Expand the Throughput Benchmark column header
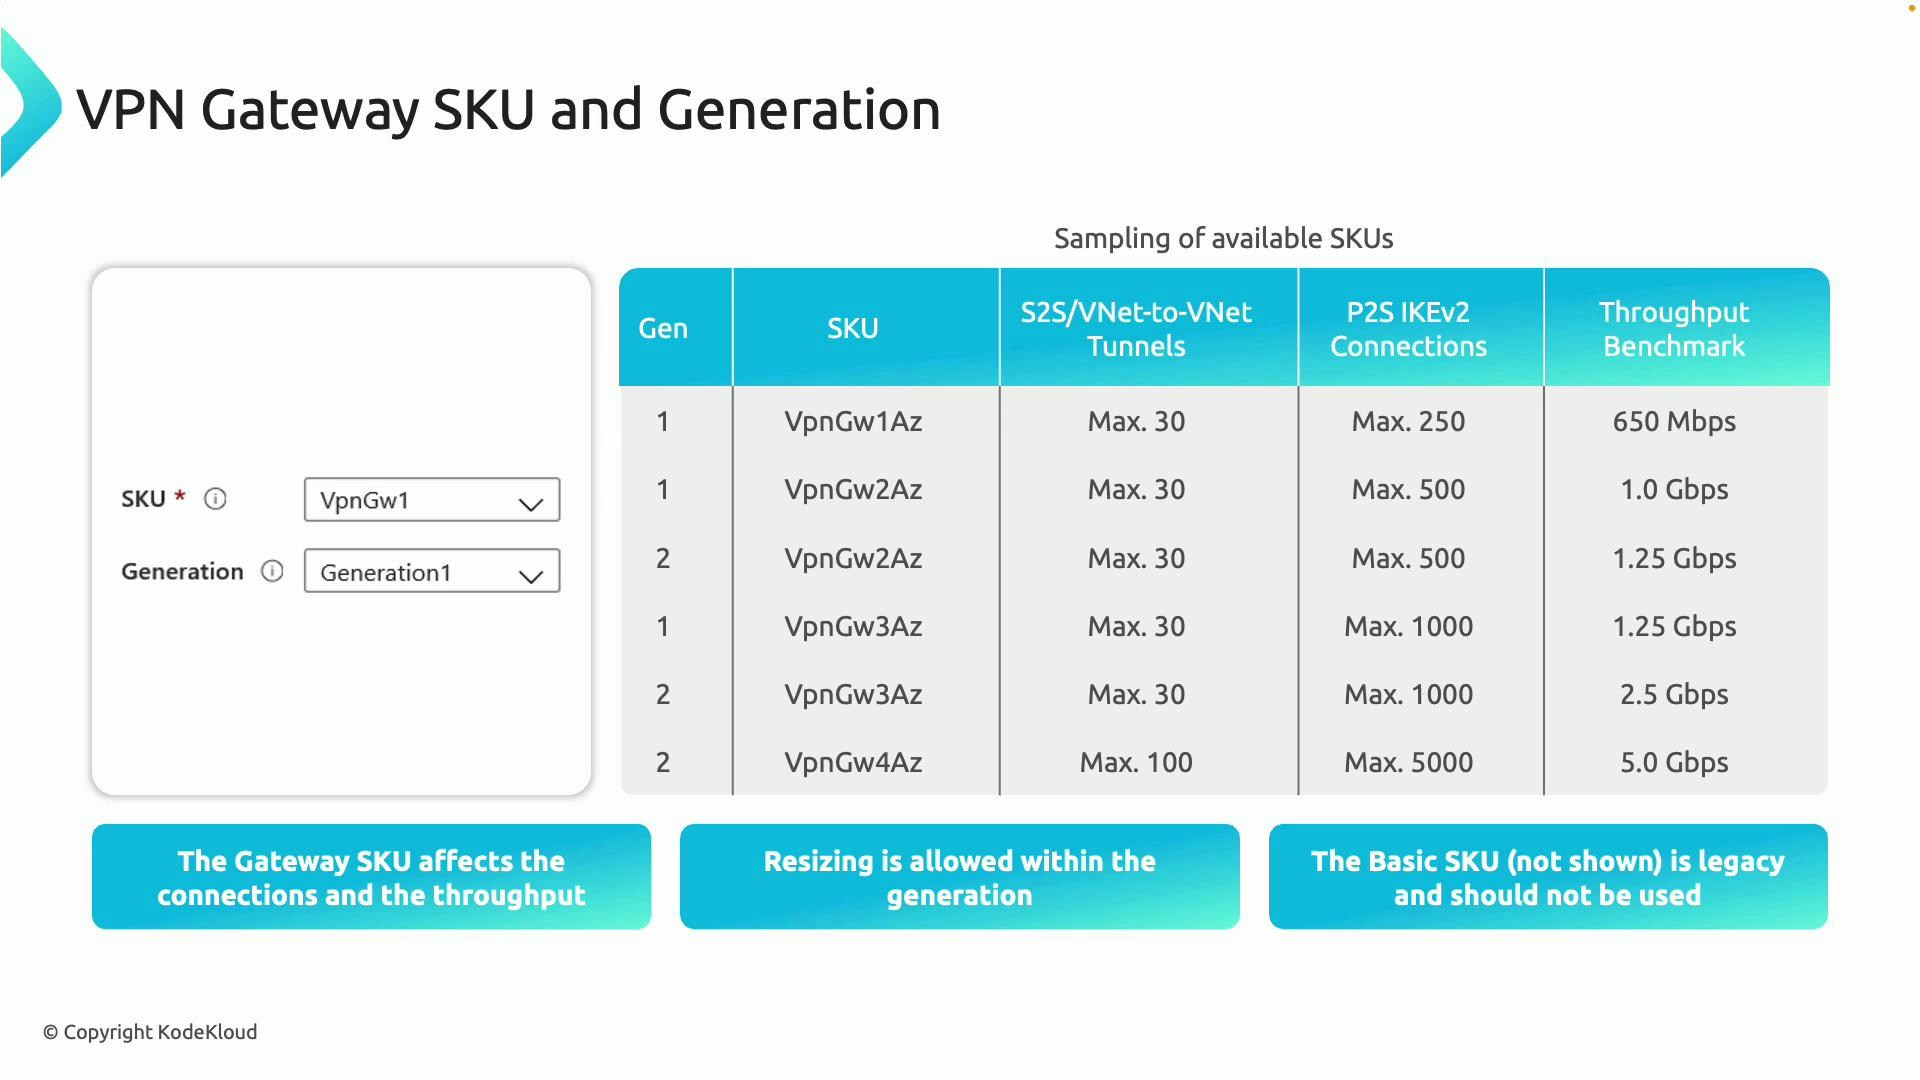This screenshot has height=1080, width=1920. click(1674, 328)
